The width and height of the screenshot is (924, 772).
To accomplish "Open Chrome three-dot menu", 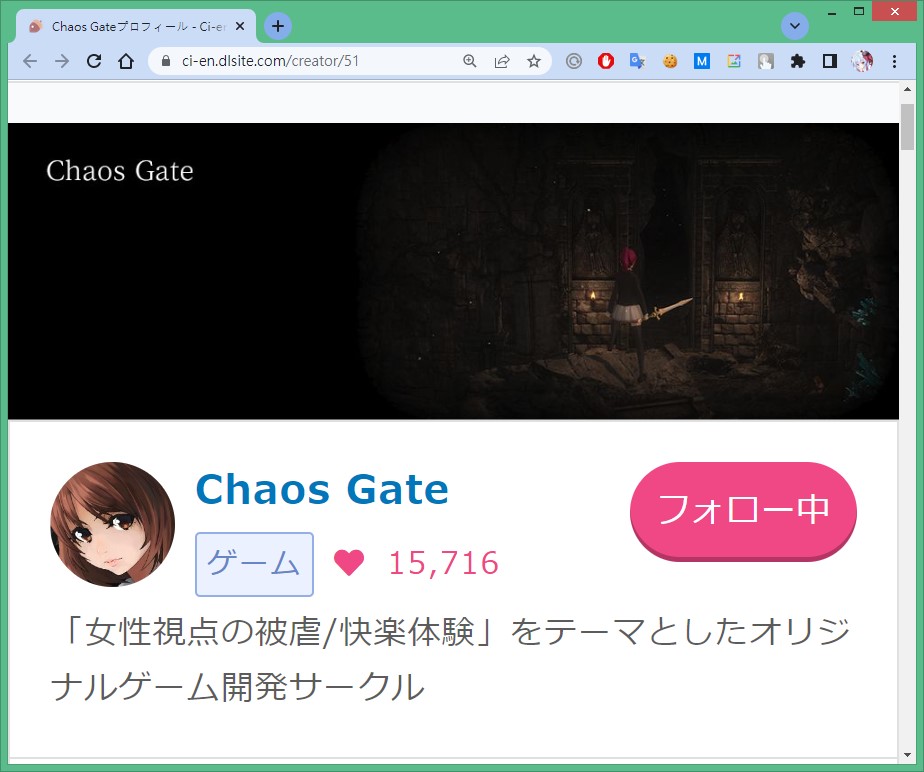I will click(895, 61).
